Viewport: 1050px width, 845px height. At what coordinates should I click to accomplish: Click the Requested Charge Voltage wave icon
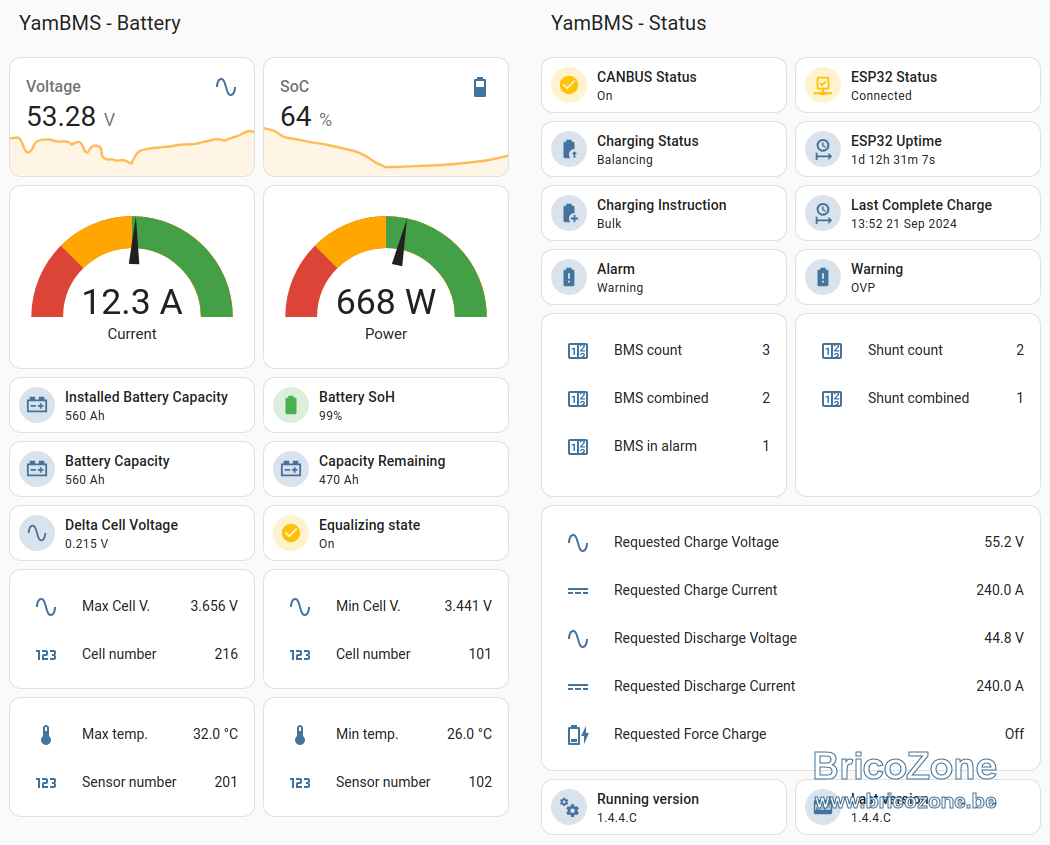578,542
